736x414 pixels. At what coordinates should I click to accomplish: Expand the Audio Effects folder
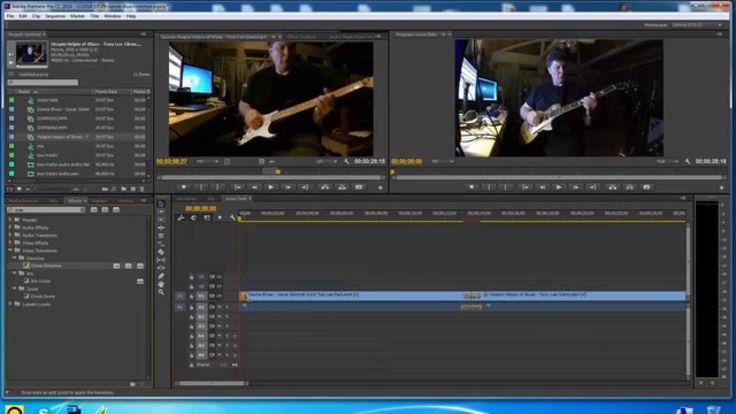pyautogui.click(x=10, y=227)
